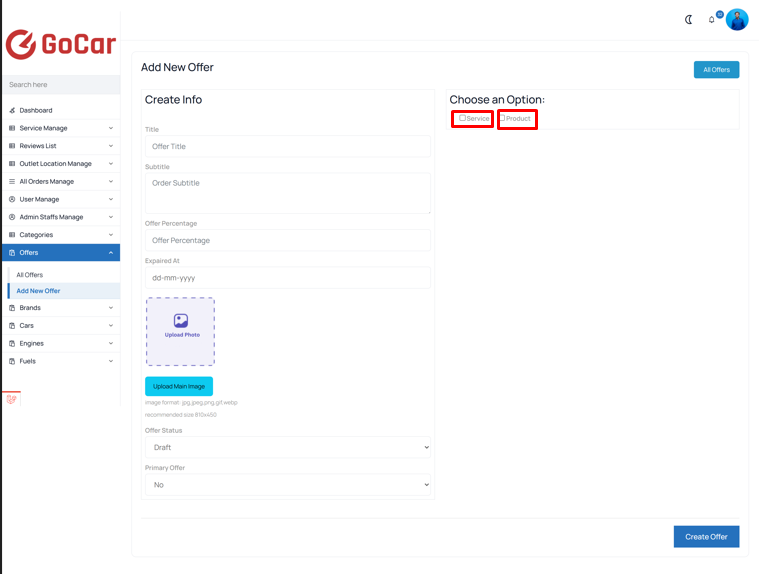Toggle dark mode moon icon

pos(688,20)
